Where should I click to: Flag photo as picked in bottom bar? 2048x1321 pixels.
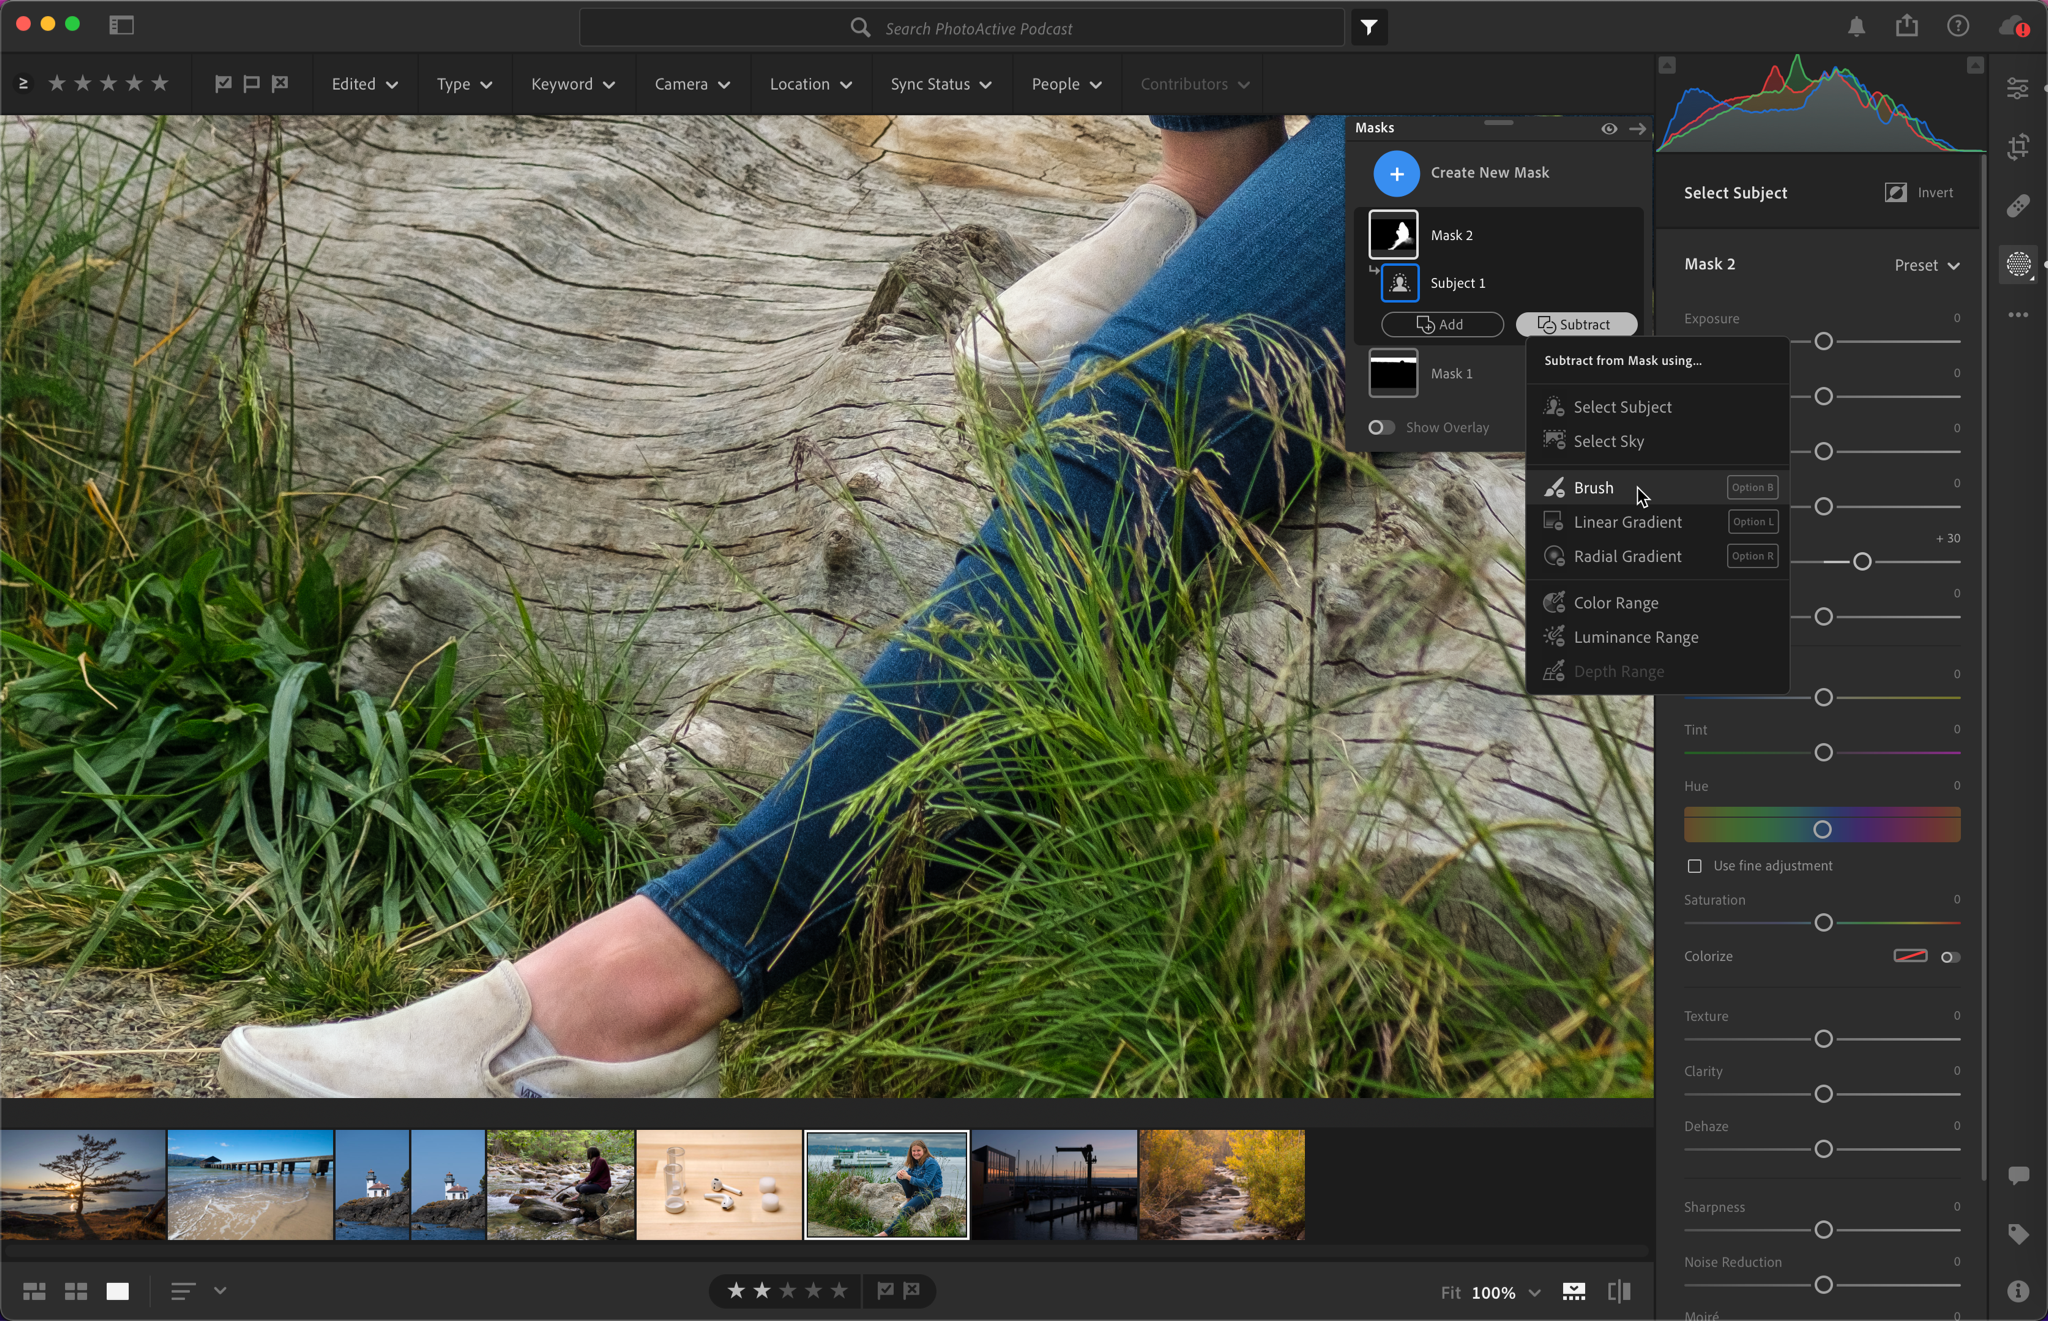[x=885, y=1291]
